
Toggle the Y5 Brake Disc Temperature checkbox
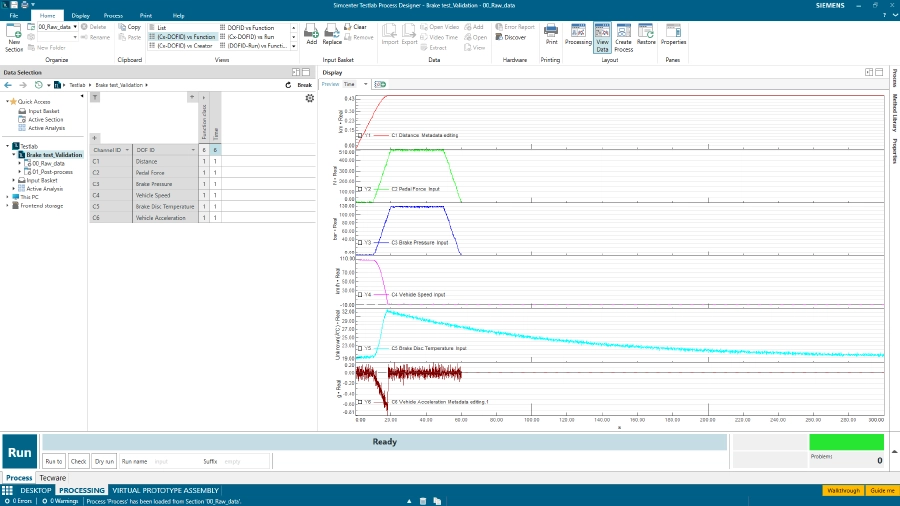[360, 349]
